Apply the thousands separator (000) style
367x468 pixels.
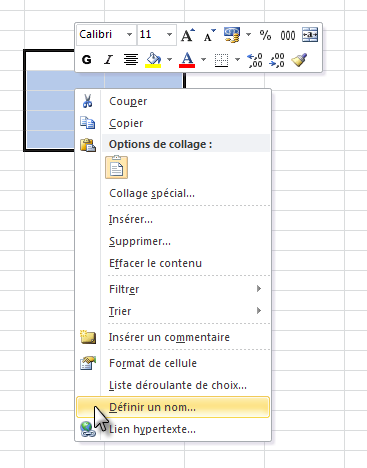pos(288,35)
